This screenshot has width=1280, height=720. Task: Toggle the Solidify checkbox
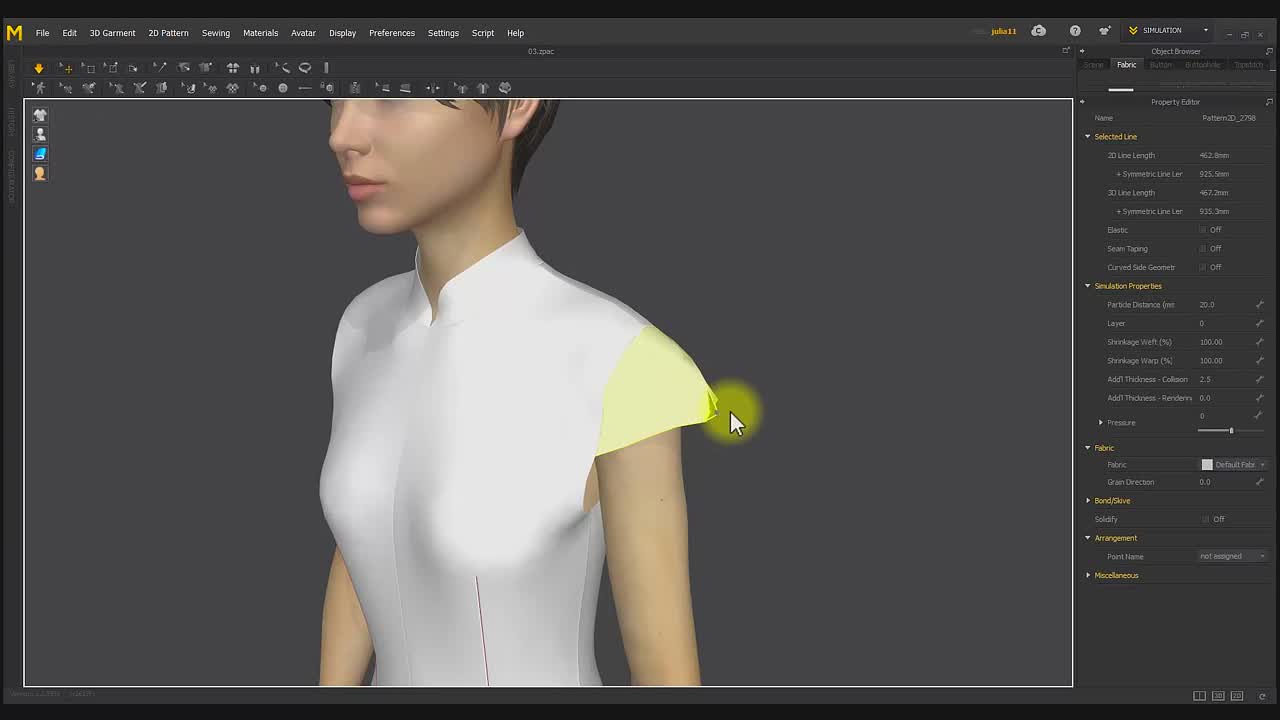point(1205,519)
